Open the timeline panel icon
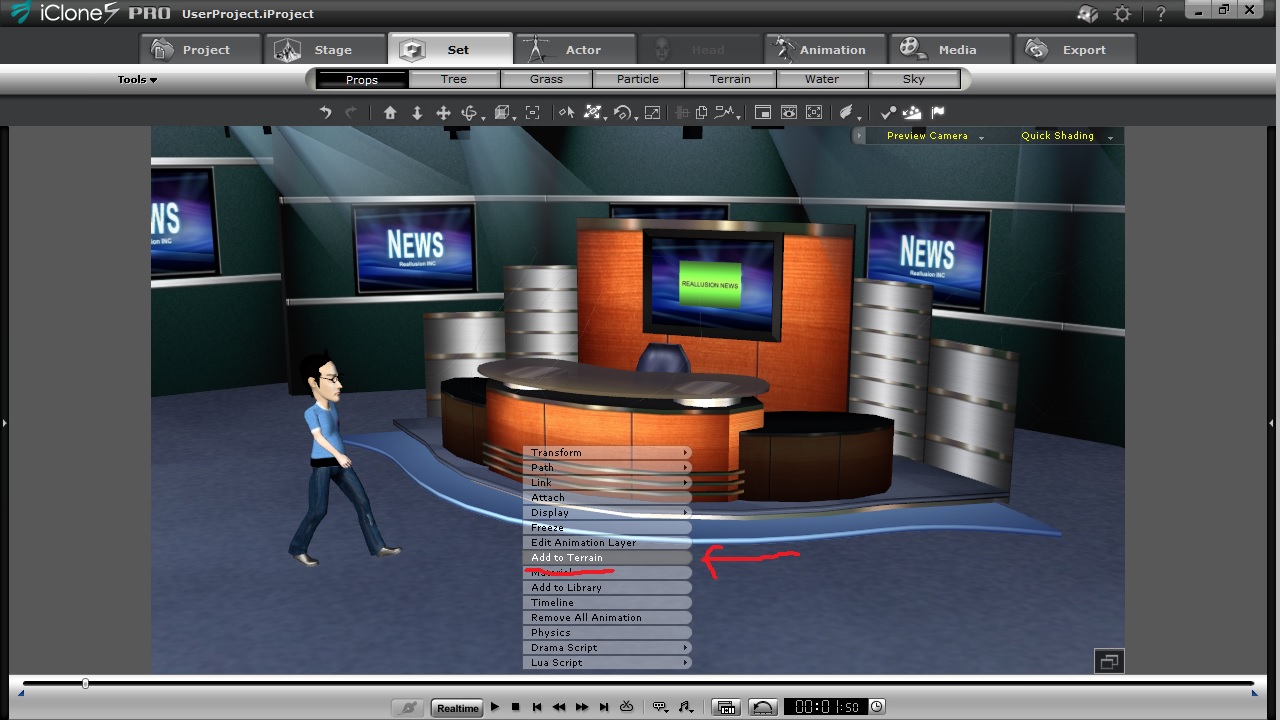The image size is (1280, 720). 727,707
